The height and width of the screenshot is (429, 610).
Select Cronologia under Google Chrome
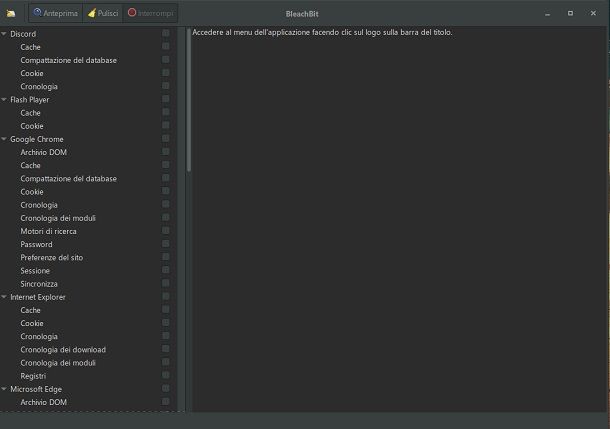tap(39, 205)
